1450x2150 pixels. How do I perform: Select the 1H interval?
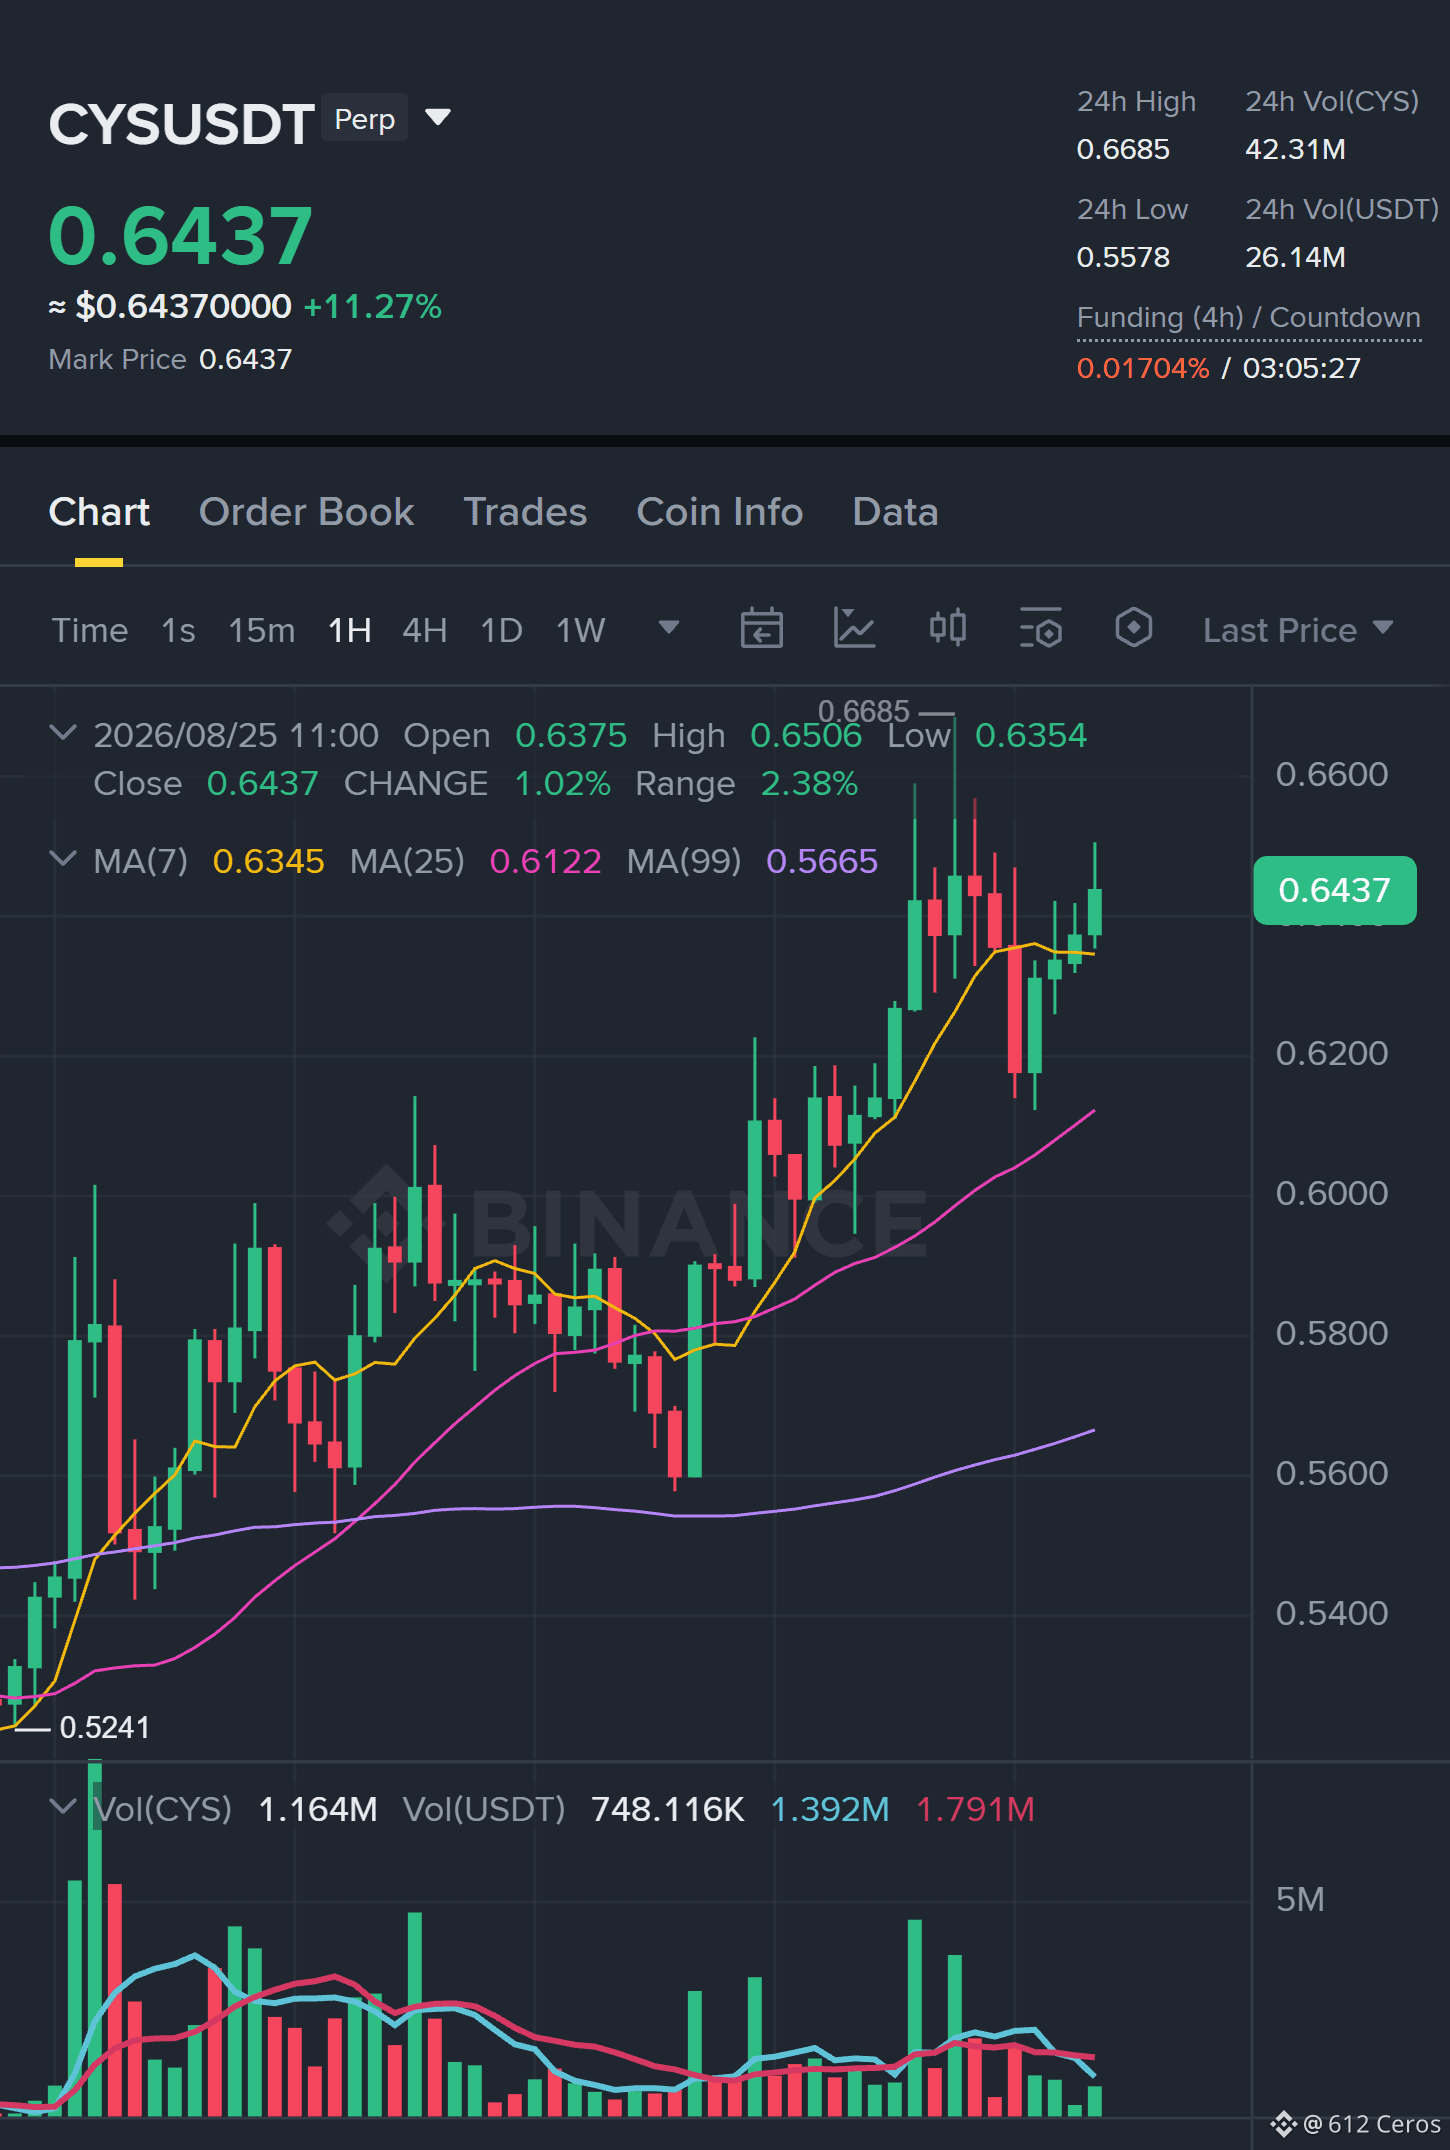tap(350, 630)
